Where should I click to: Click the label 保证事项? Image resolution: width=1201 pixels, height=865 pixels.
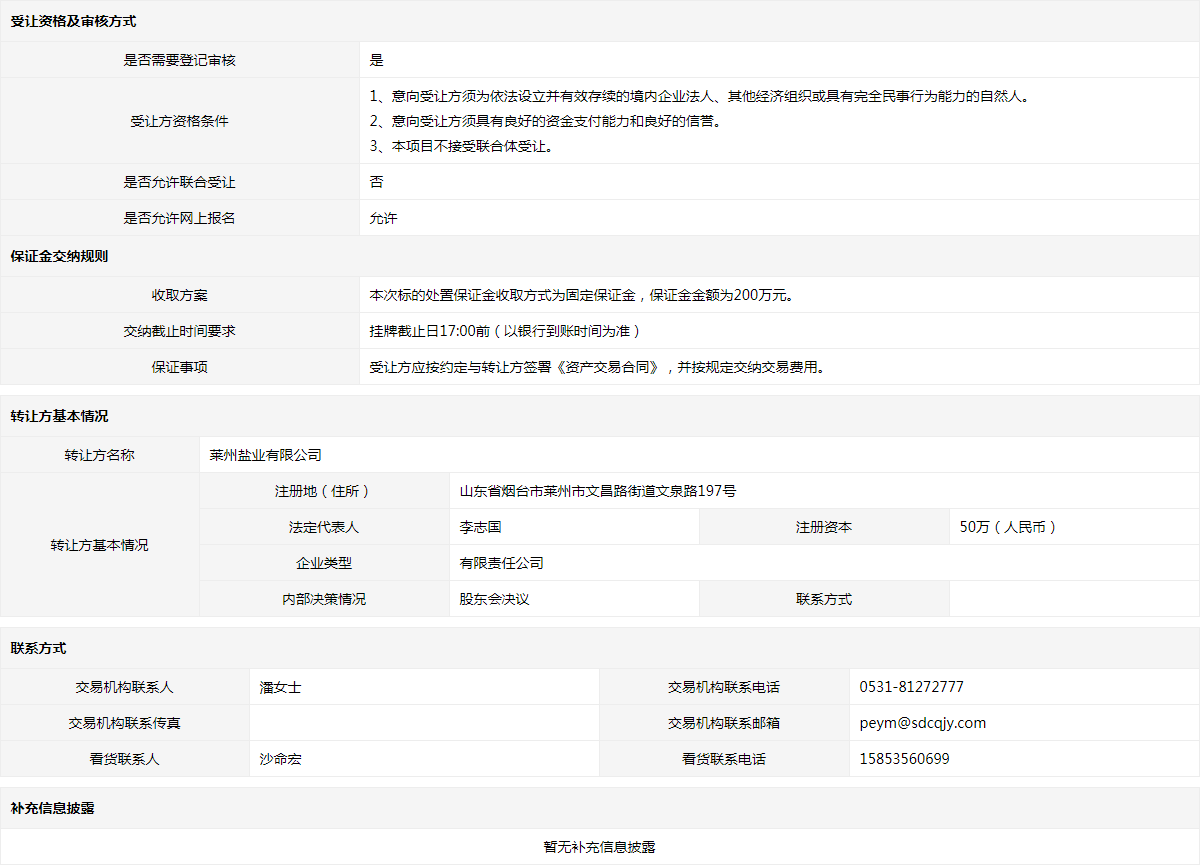coord(180,367)
